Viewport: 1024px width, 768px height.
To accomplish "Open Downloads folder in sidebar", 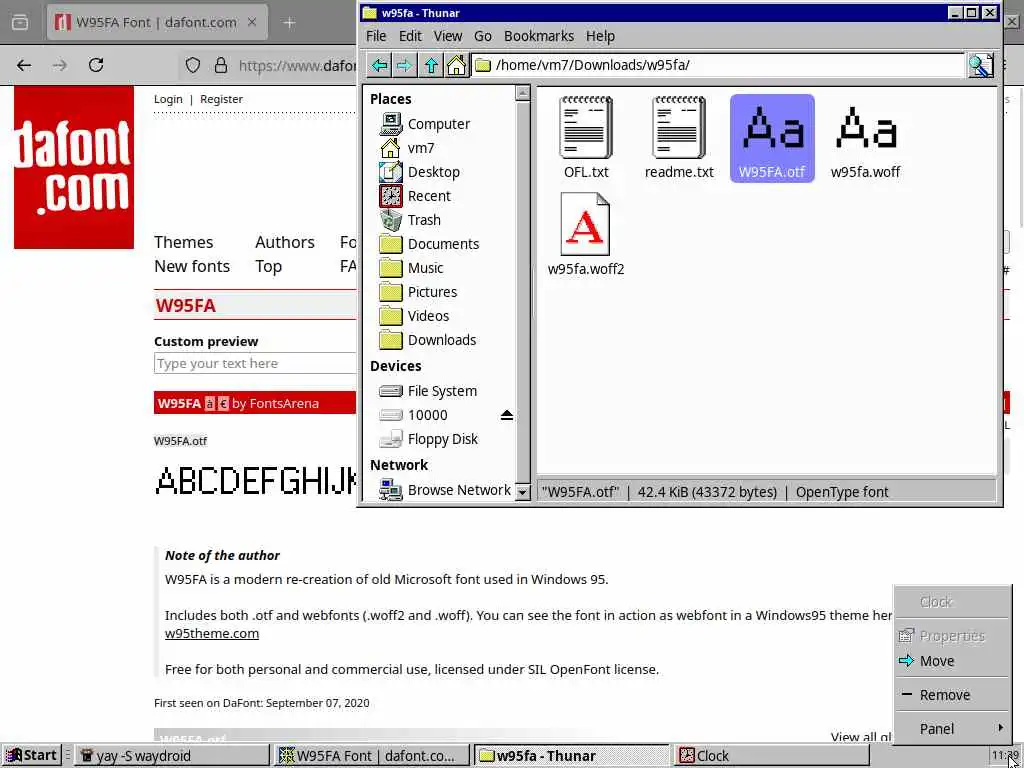I will (x=428, y=340).
